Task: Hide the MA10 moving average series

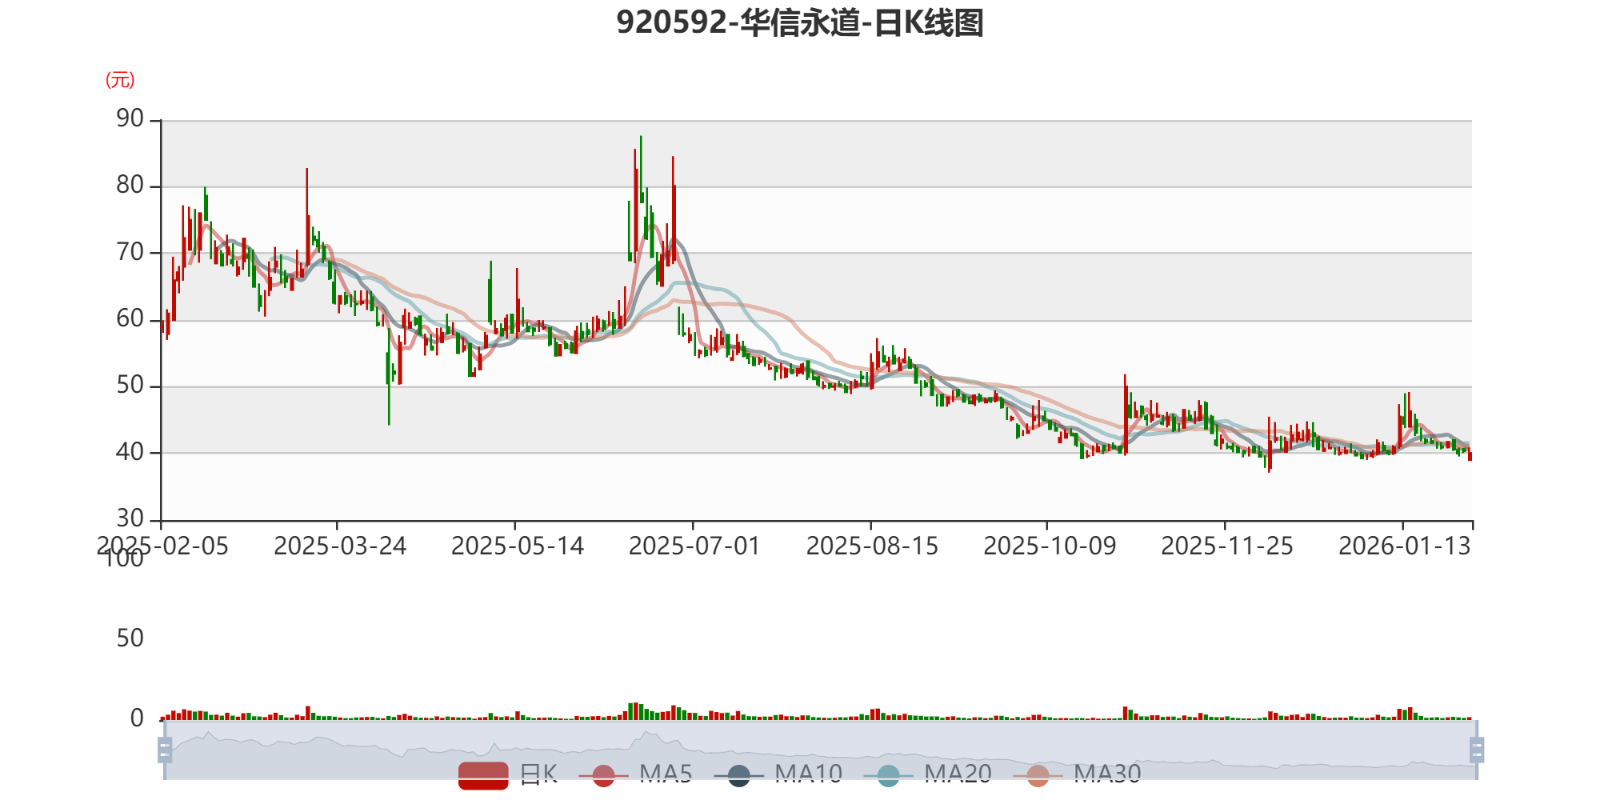Action: (x=778, y=775)
